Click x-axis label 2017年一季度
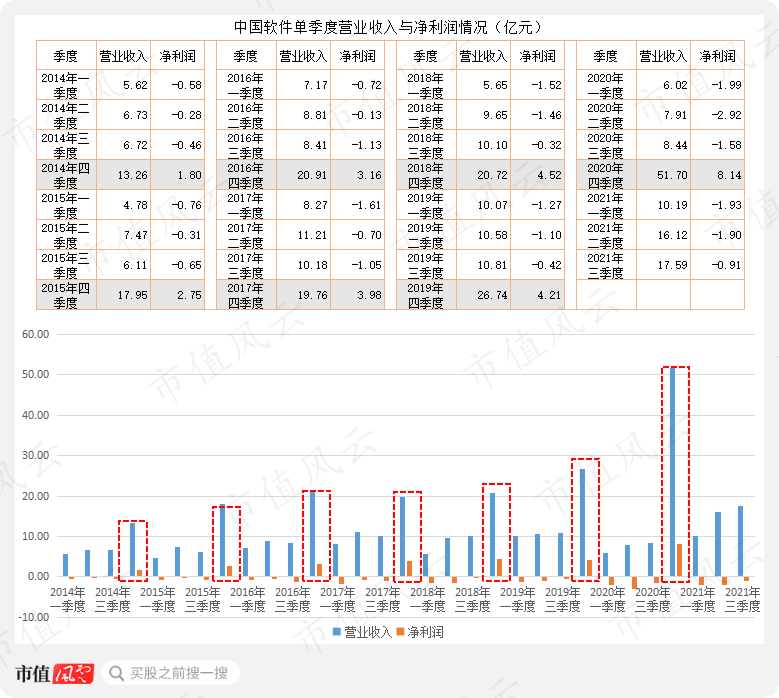Screen dimensions: 779x698 click(x=337, y=599)
